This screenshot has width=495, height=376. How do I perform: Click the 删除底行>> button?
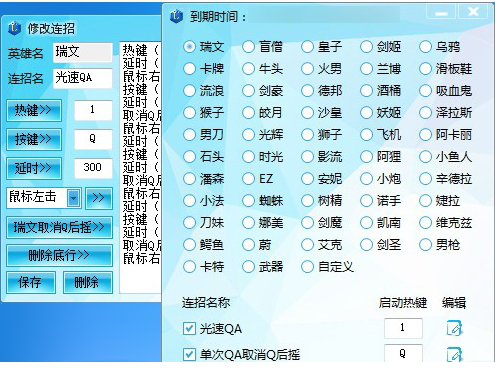click(59, 255)
